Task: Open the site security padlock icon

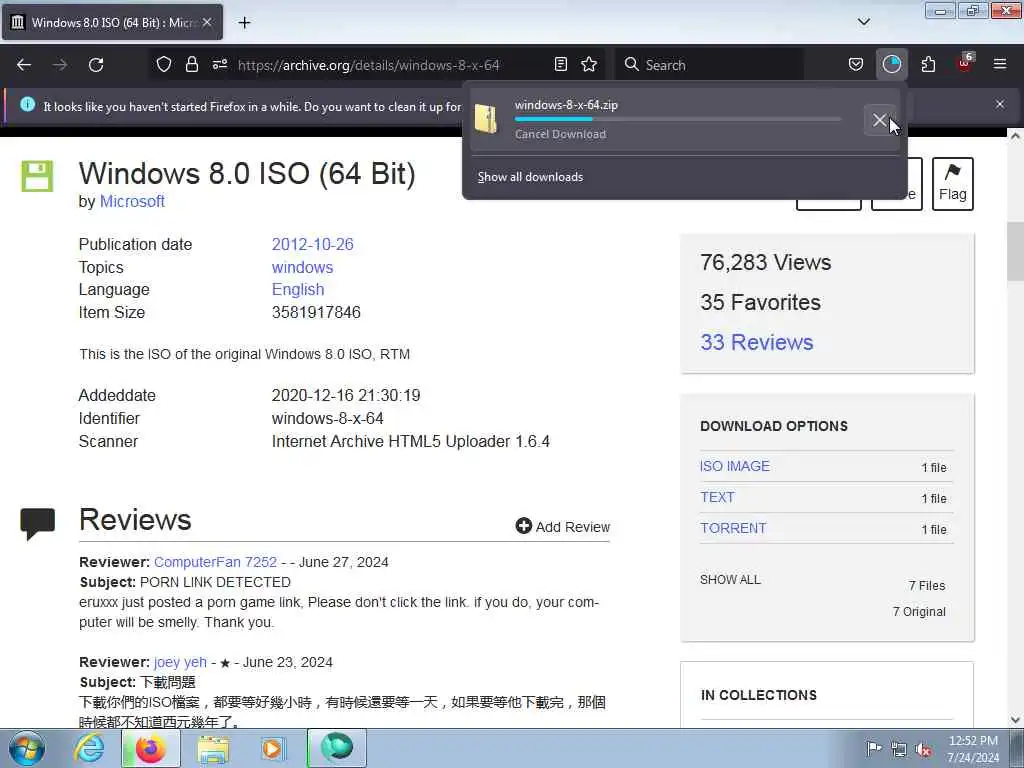Action: [x=191, y=64]
